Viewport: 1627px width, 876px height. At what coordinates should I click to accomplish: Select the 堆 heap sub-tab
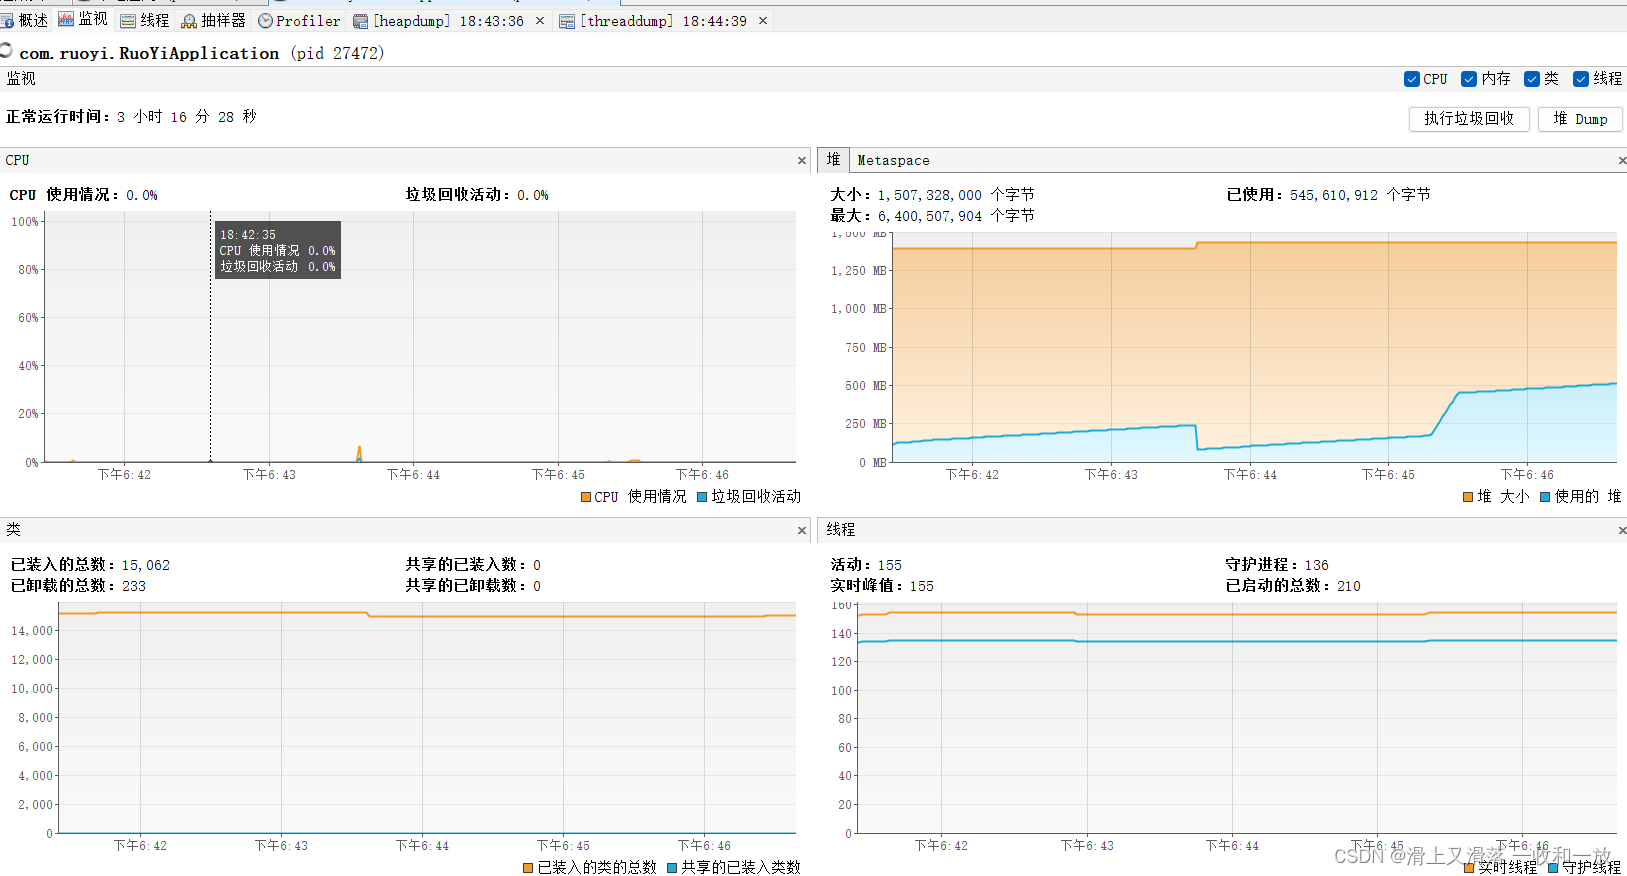click(x=833, y=160)
